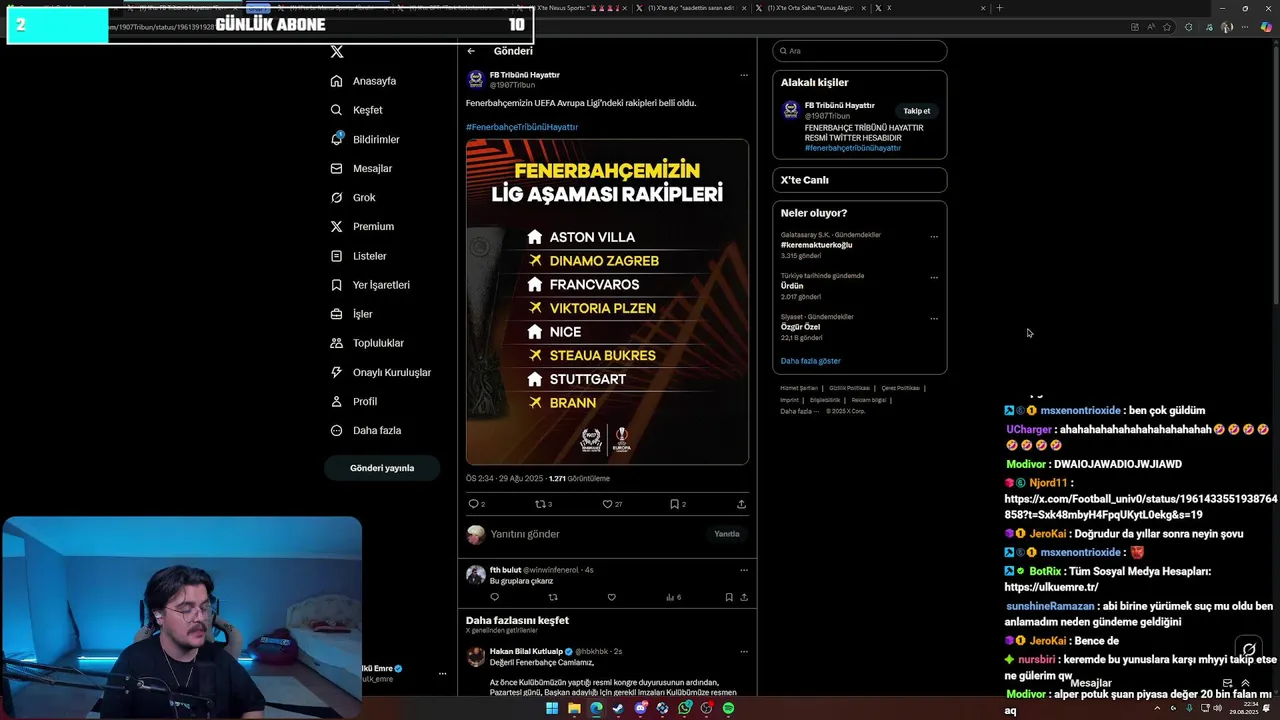
Task: Click reply icon on fth bulut's comment
Action: tap(494, 597)
